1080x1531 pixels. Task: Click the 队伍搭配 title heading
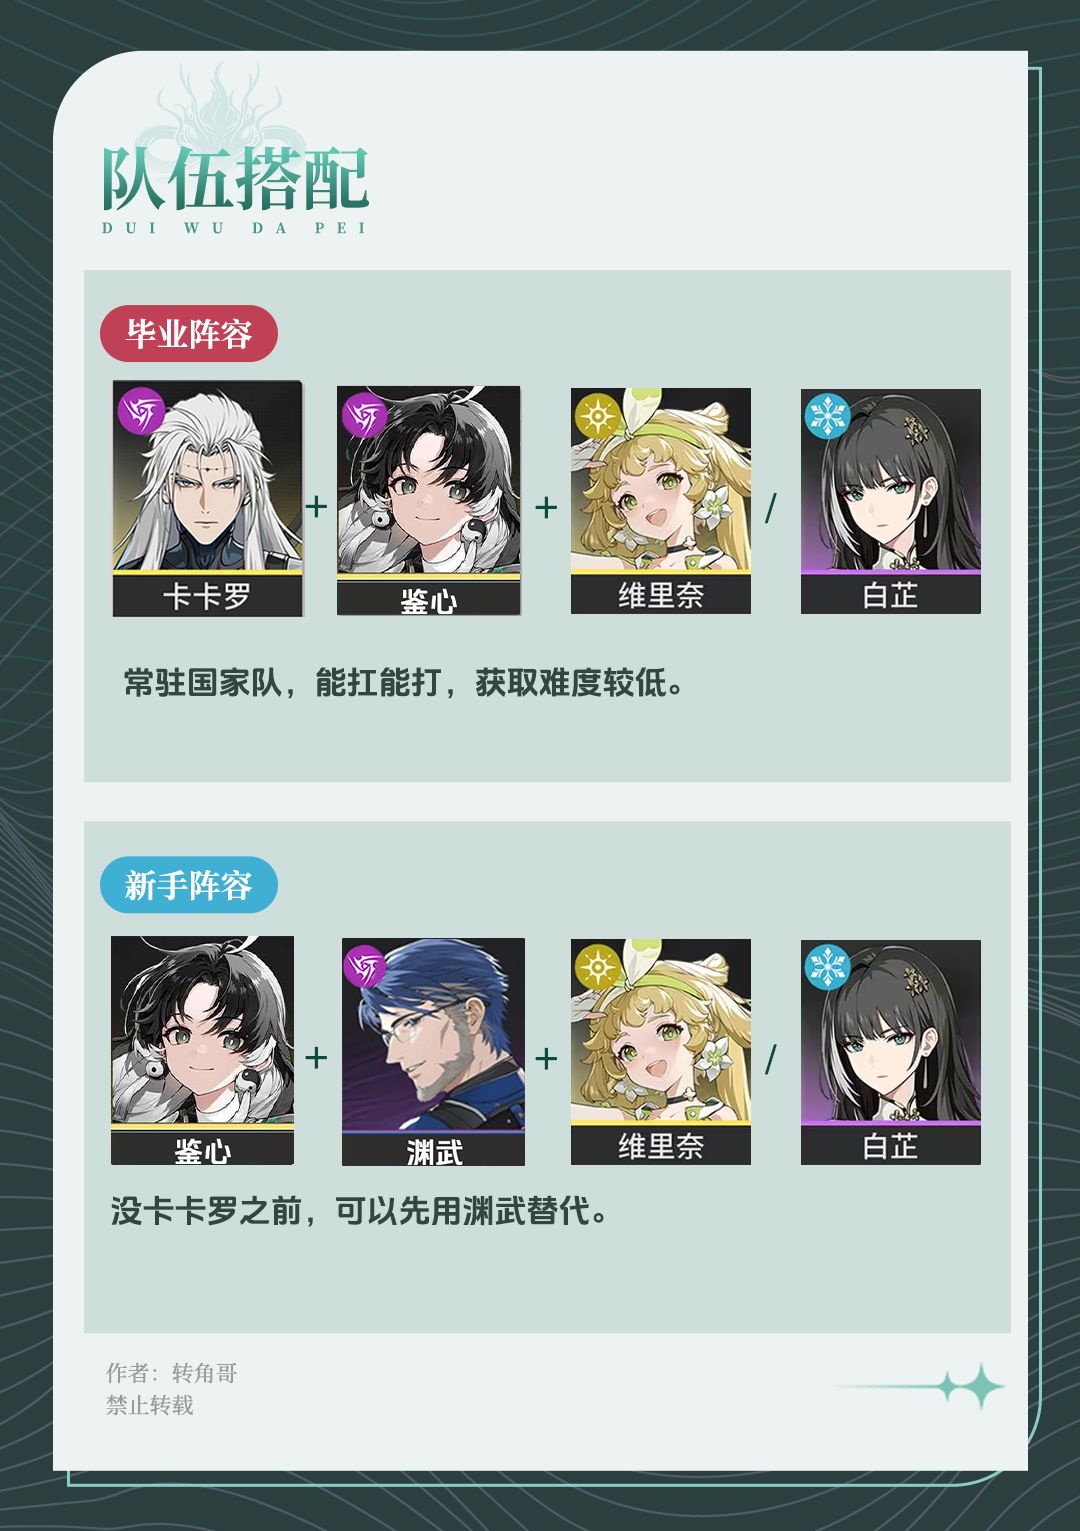click(235, 180)
